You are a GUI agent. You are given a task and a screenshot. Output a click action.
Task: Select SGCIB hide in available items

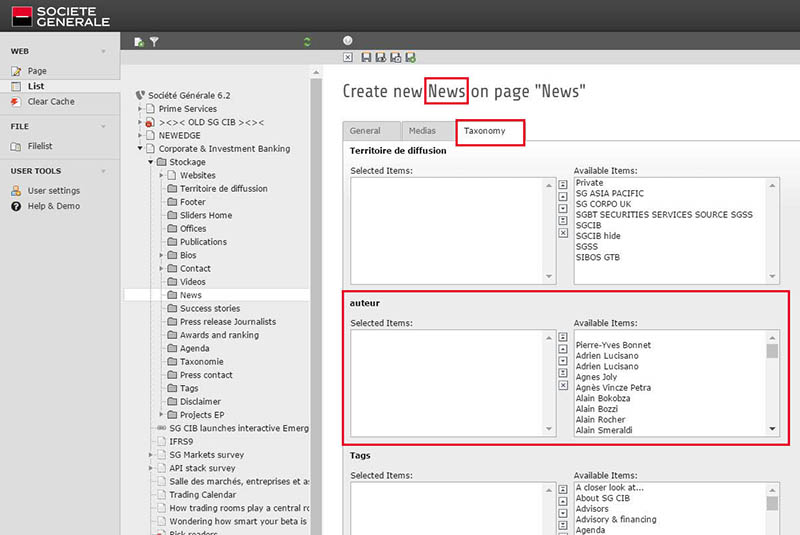pyautogui.click(x=598, y=236)
